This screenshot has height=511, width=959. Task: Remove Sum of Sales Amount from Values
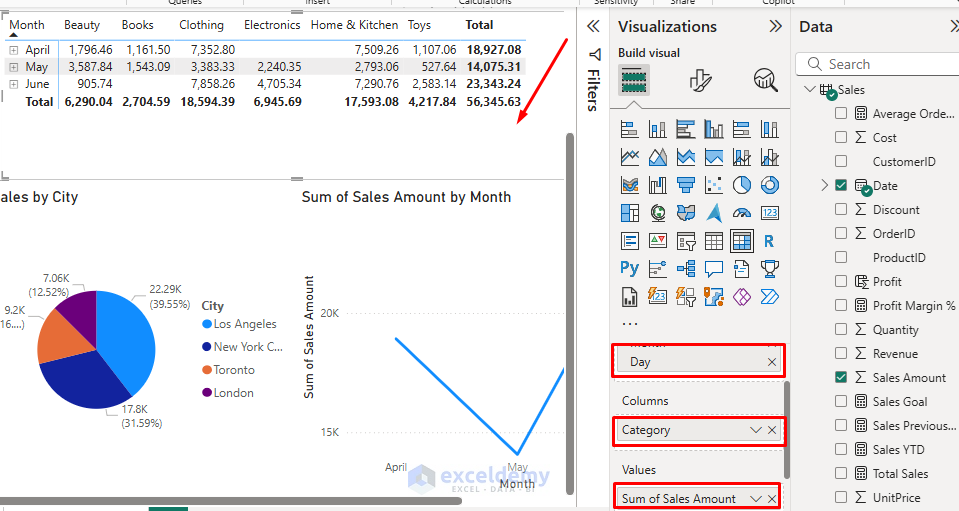pos(772,499)
